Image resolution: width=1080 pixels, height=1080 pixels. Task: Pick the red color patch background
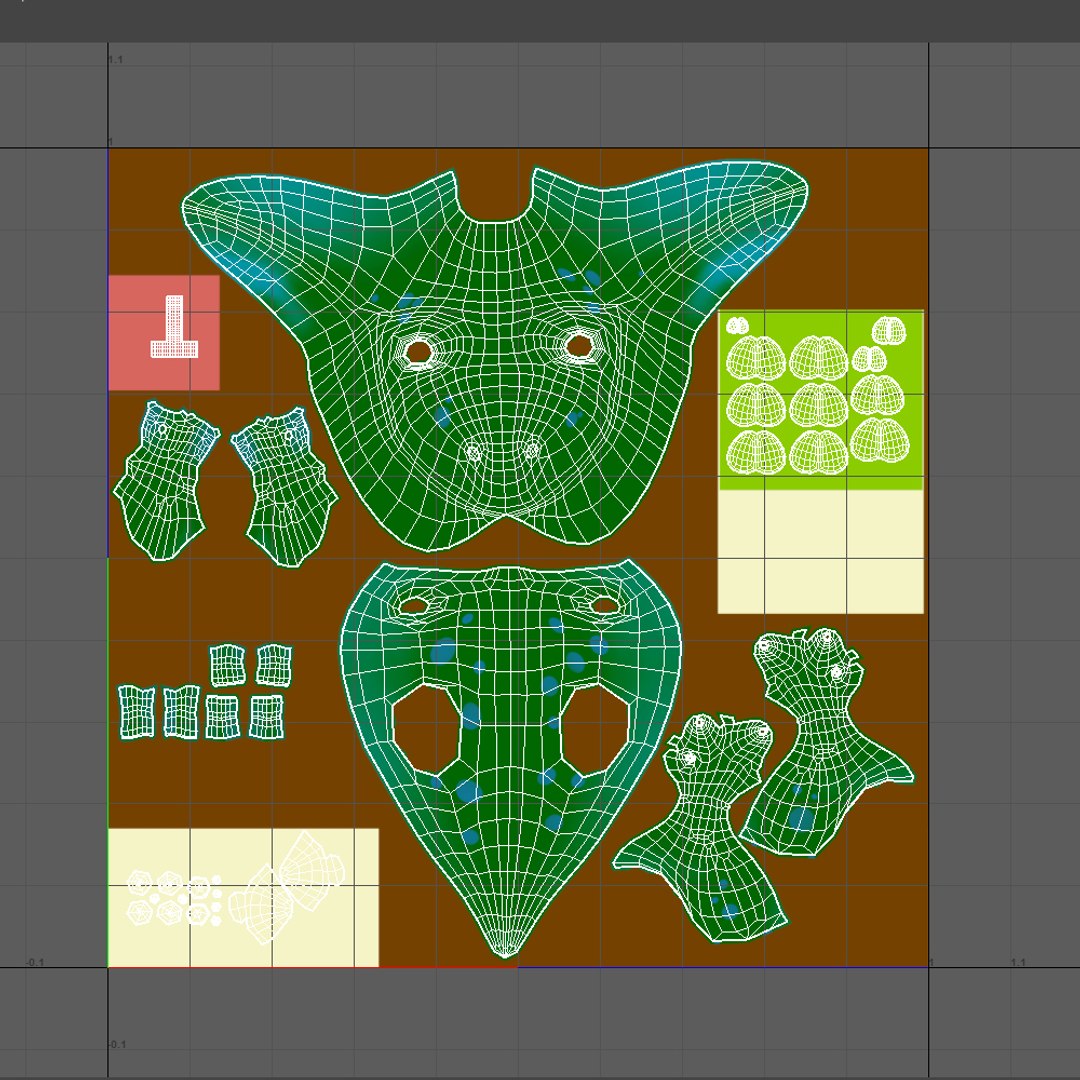(164, 333)
